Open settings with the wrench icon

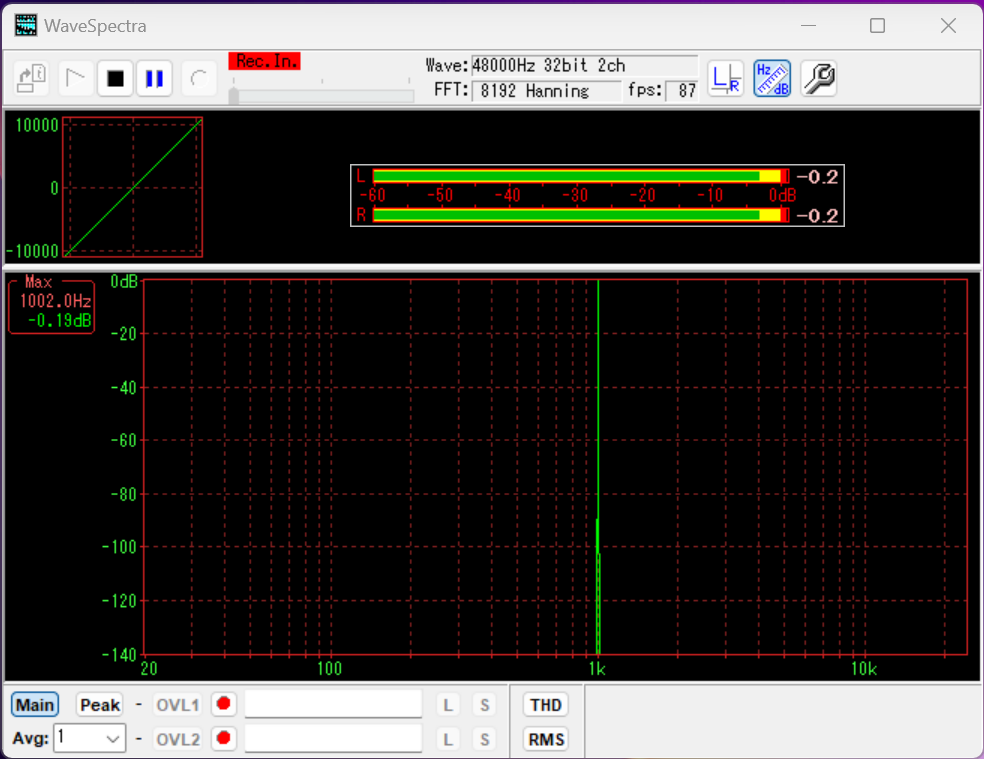(x=818, y=79)
